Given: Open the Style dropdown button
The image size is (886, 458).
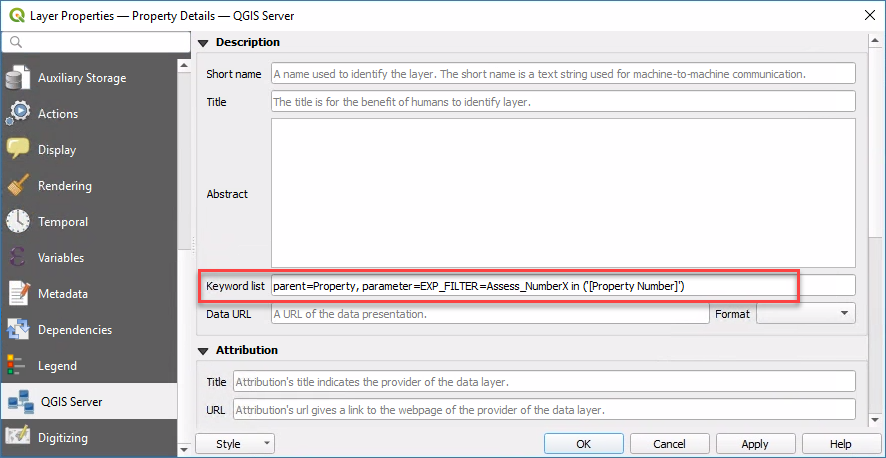Looking at the screenshot, I should click(235, 444).
